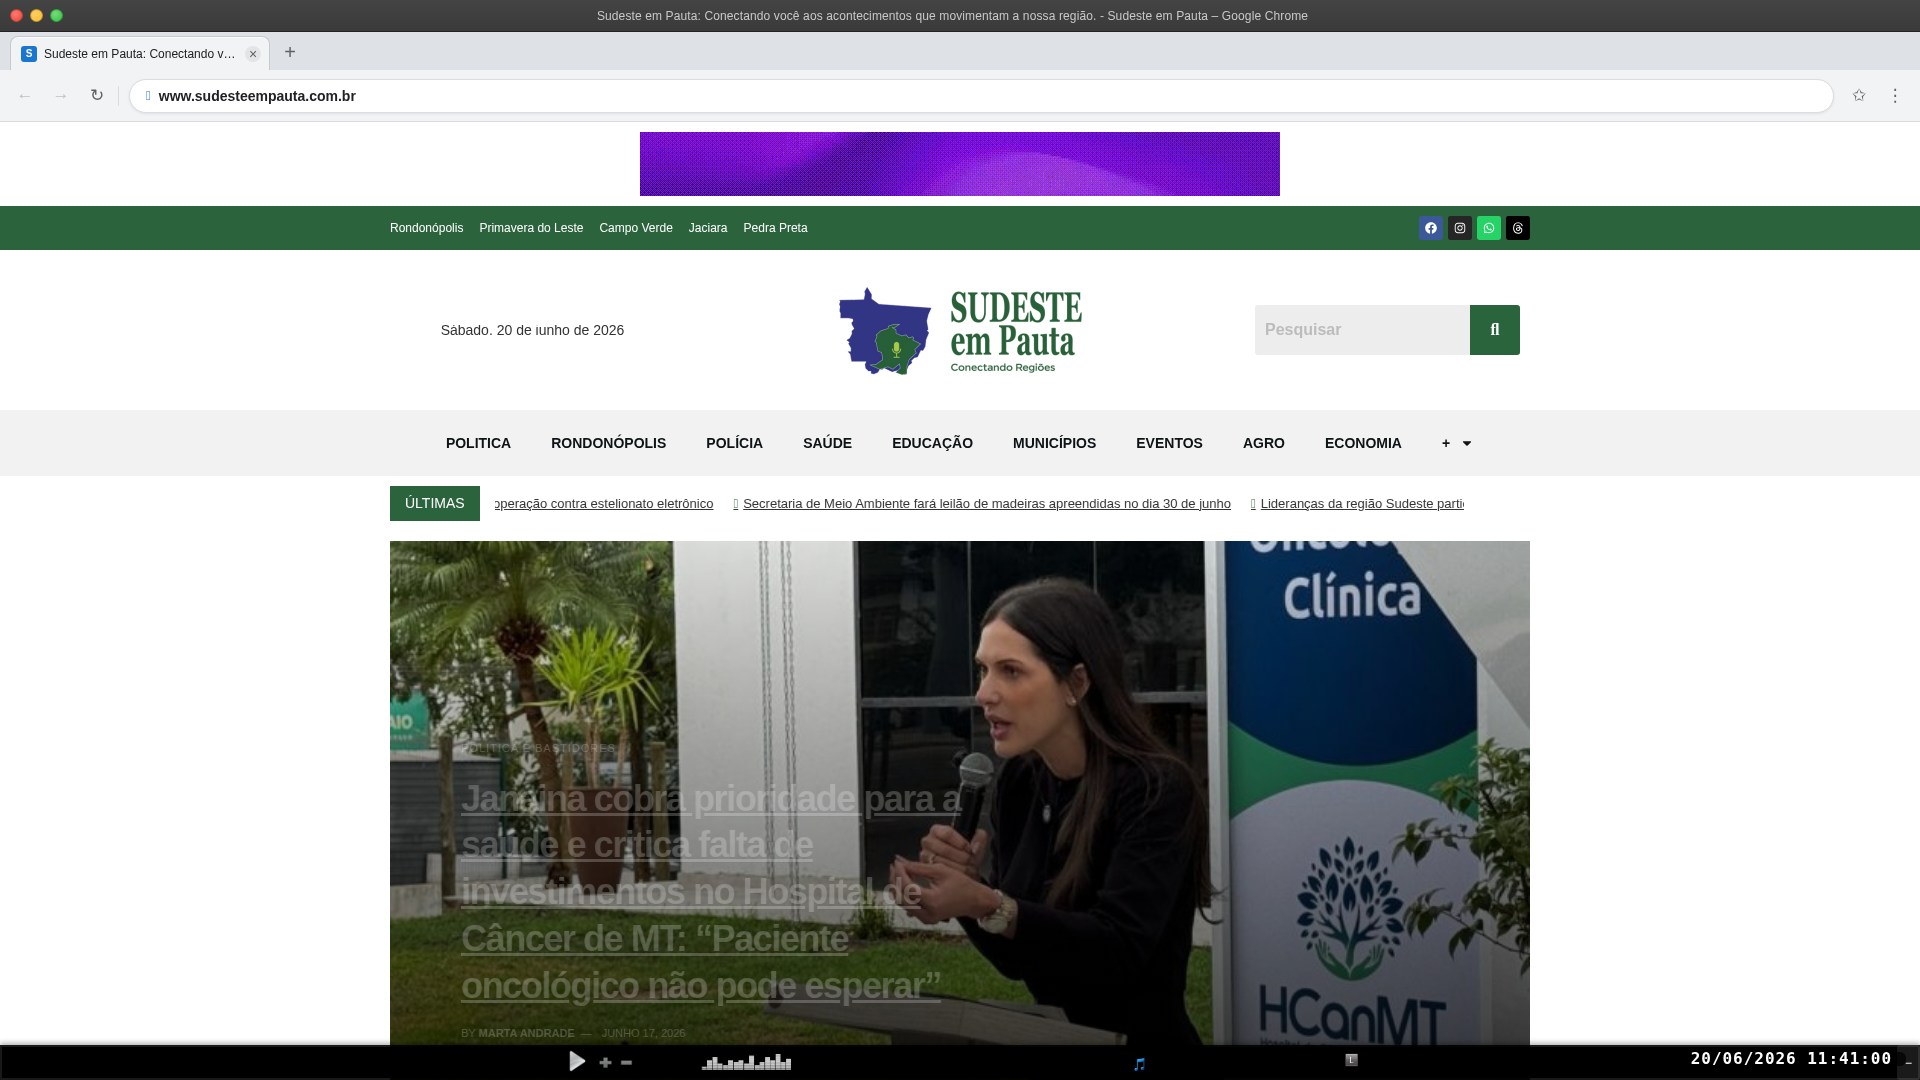The image size is (1920, 1080).
Task: Open the Threads social icon
Action: 1518,228
